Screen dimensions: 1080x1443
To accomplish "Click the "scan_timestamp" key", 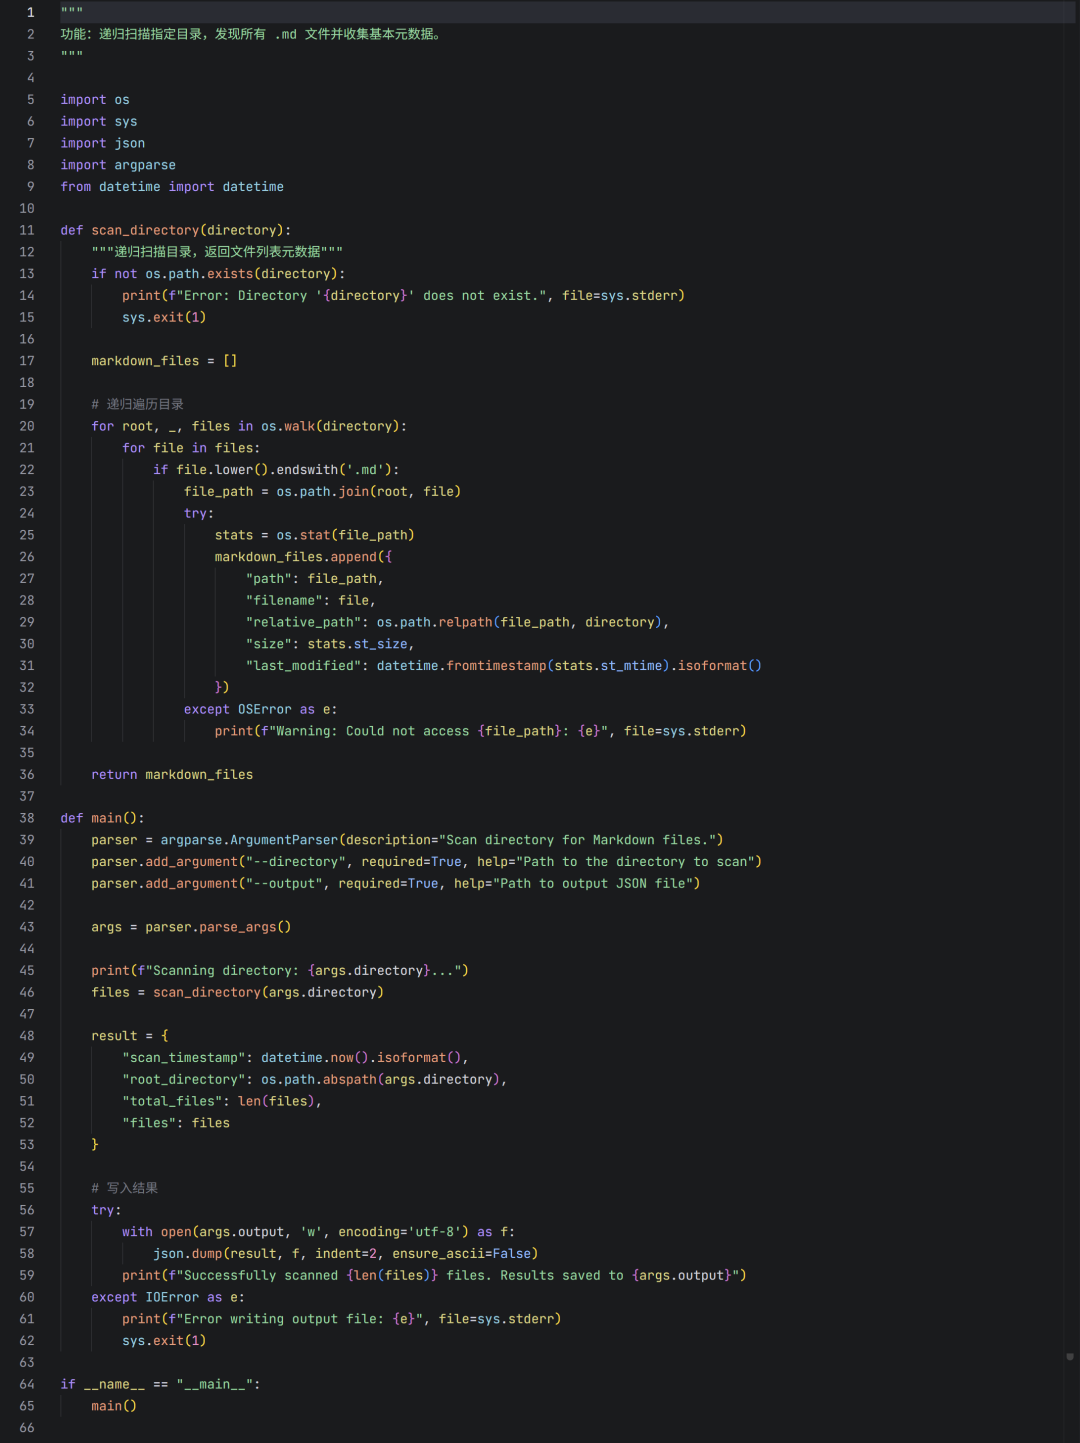I will click(184, 1058).
